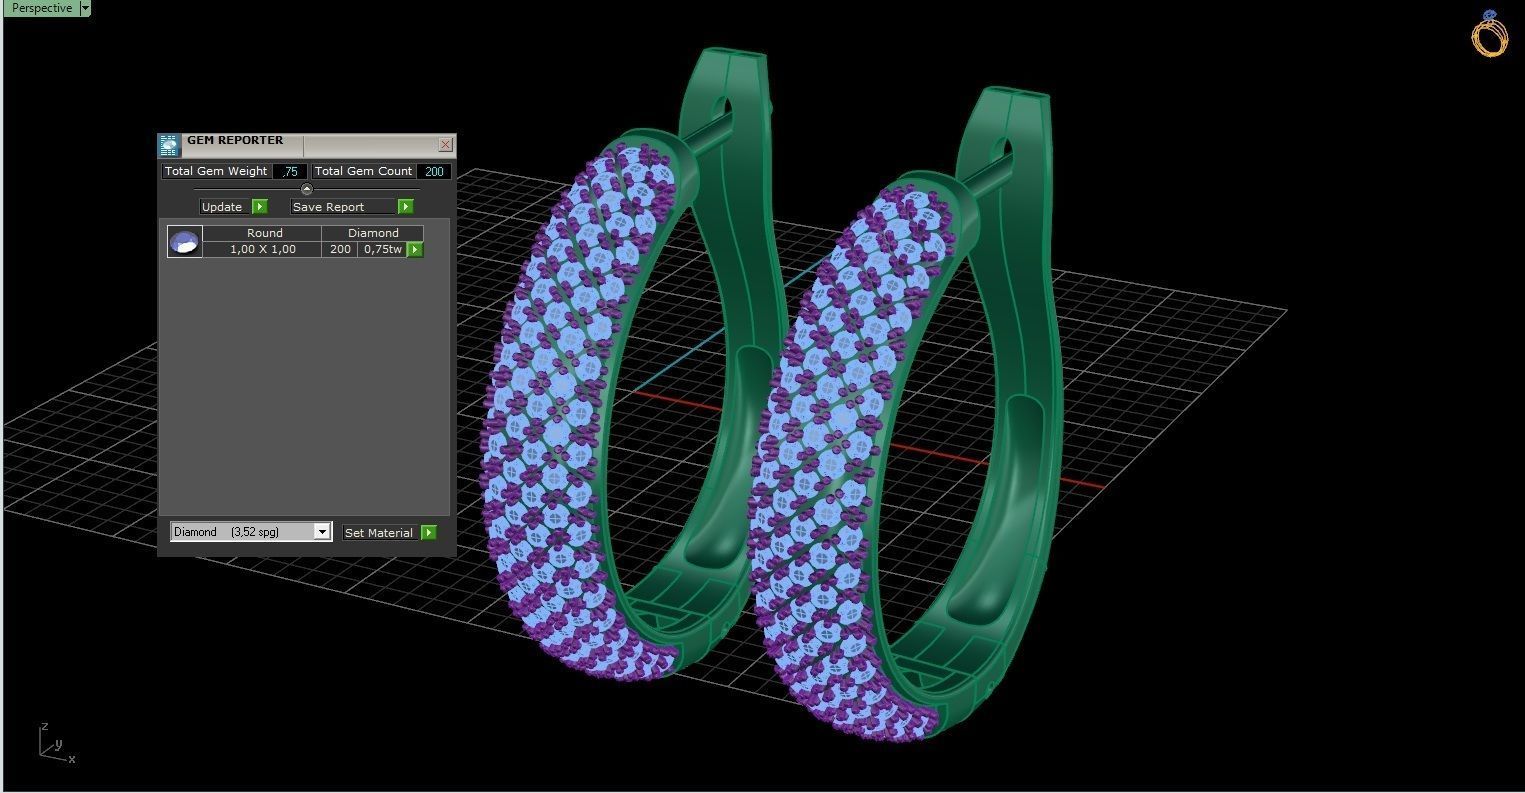1525x793 pixels.
Task: Click the Total Gem Count label
Action: (x=363, y=171)
